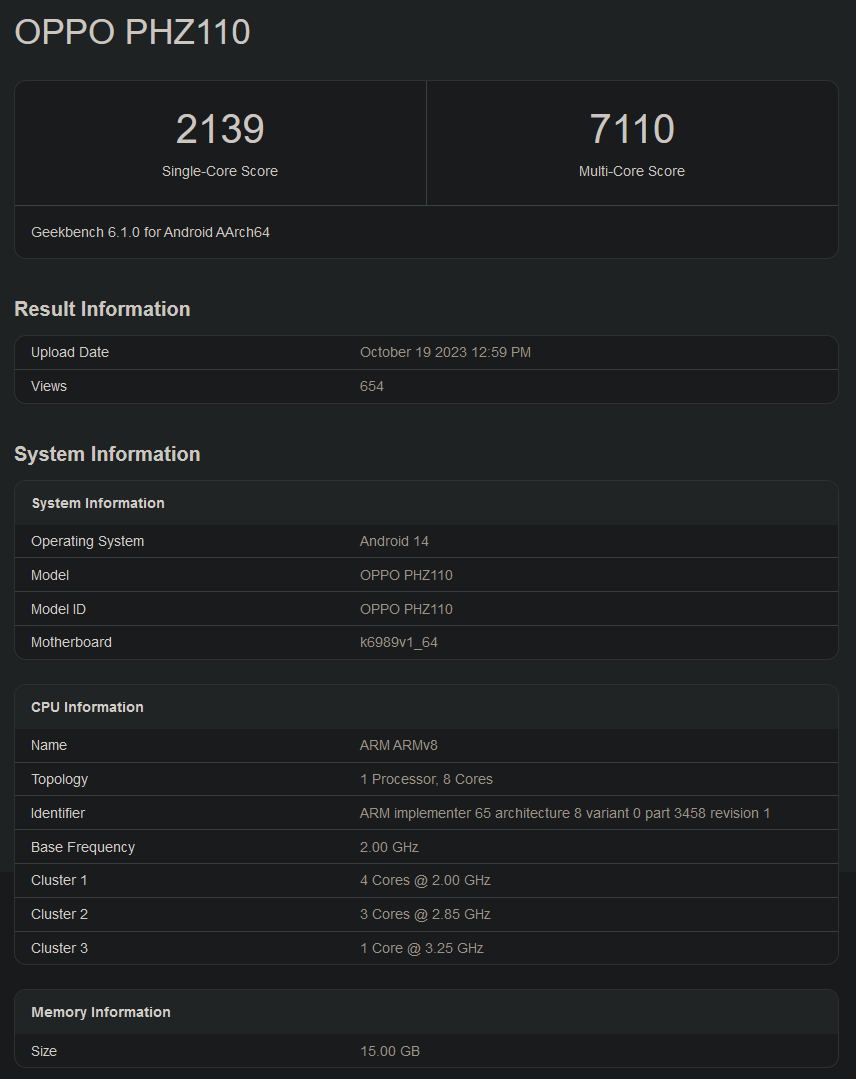856x1079 pixels.
Task: Click the CPU Information table header
Action: tap(87, 707)
